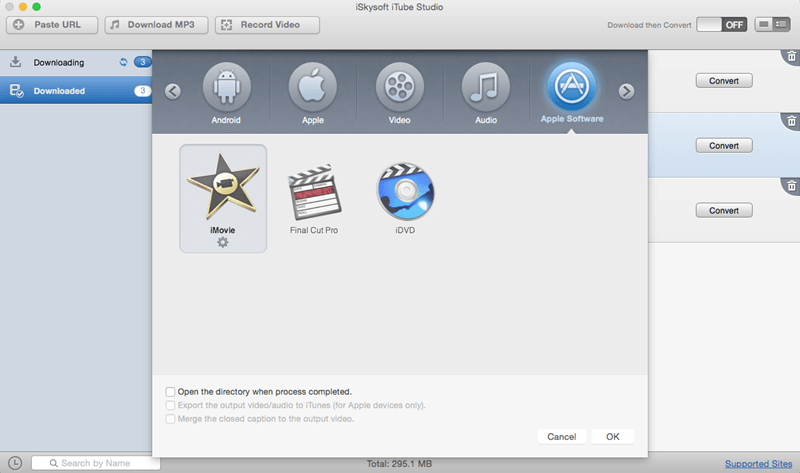Click the Record Video button
The height and width of the screenshot is (473, 800).
267,24
